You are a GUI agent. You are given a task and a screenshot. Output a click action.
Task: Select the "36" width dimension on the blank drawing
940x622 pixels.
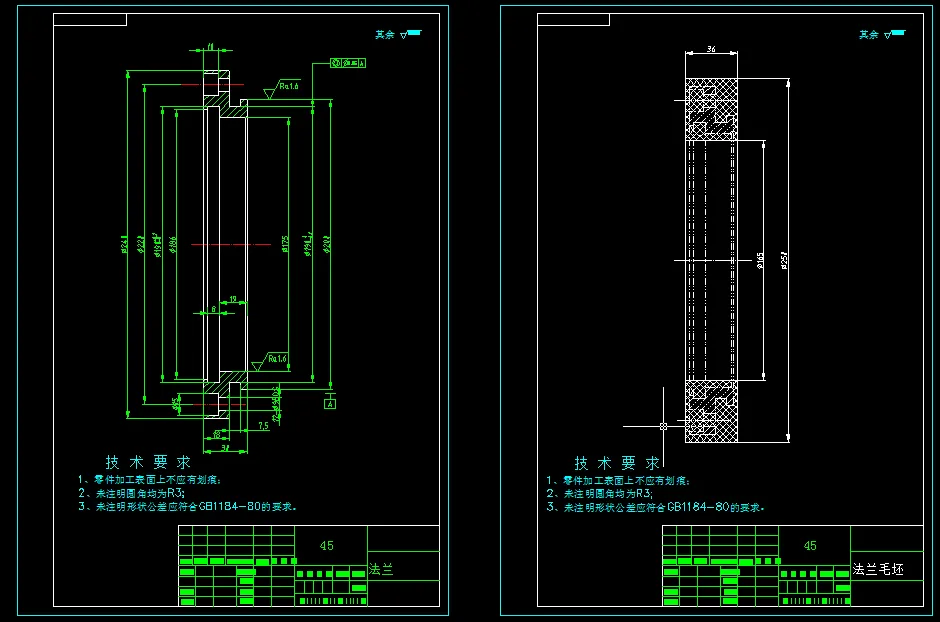(711, 49)
